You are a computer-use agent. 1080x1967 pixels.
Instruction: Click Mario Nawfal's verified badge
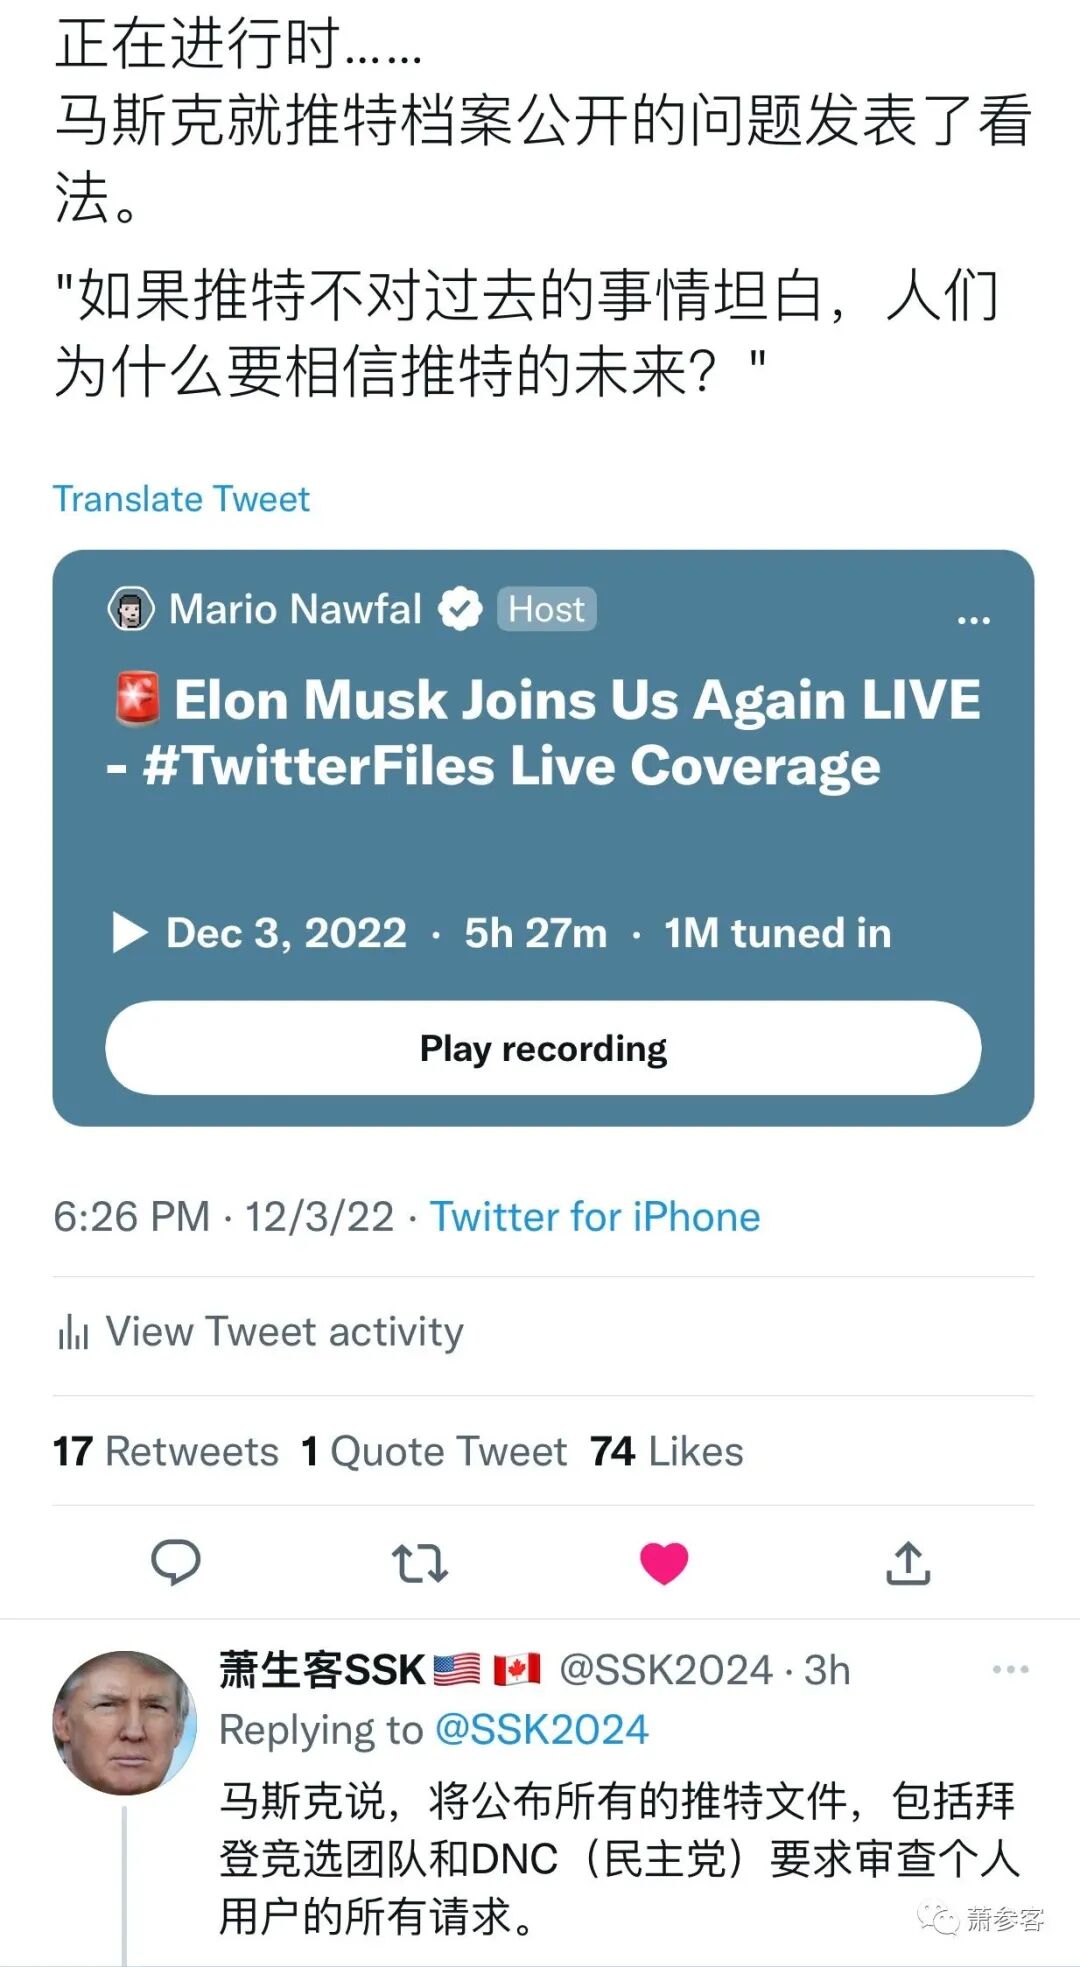pos(460,609)
